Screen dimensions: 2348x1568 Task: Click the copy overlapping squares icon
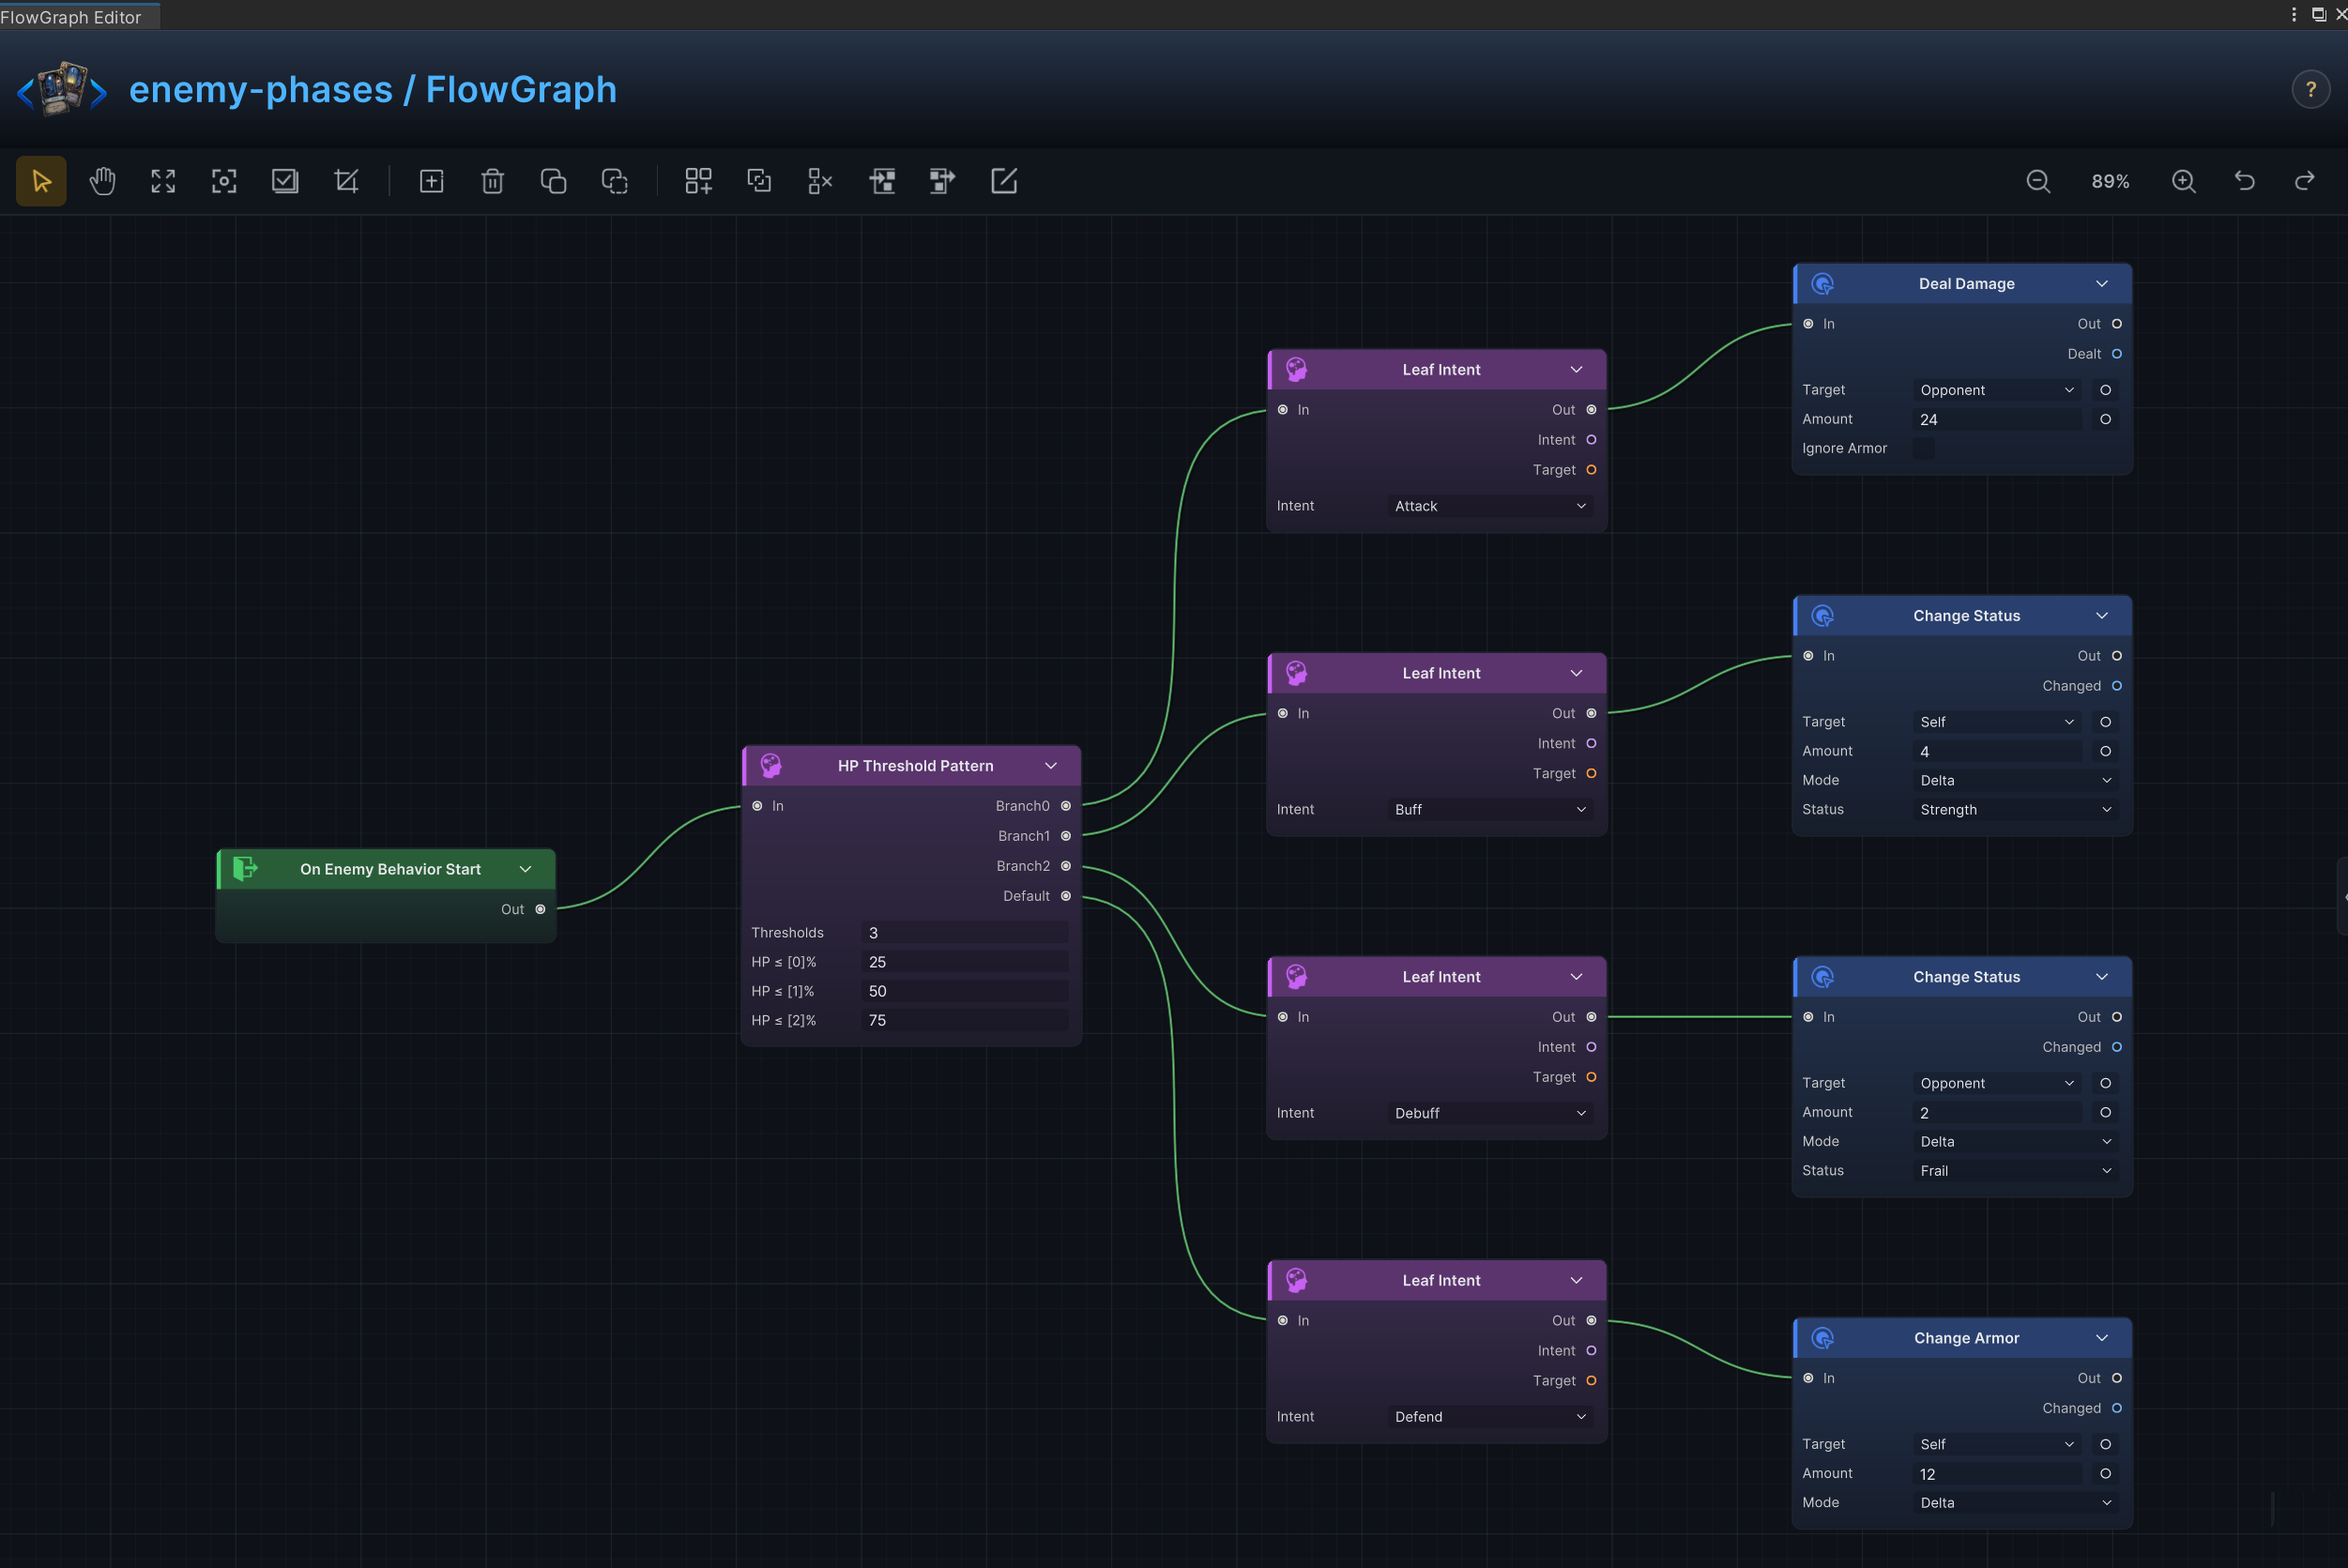(553, 181)
